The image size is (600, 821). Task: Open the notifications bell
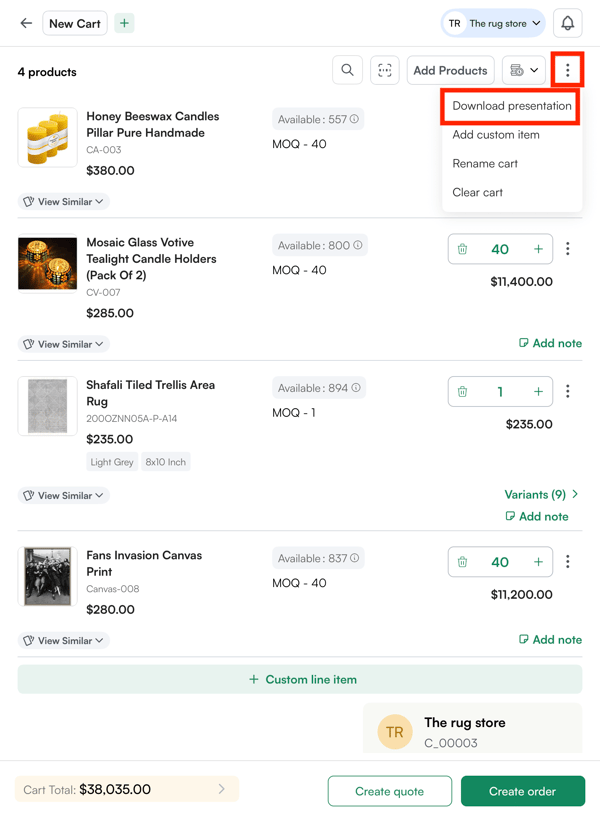pyautogui.click(x=567, y=23)
